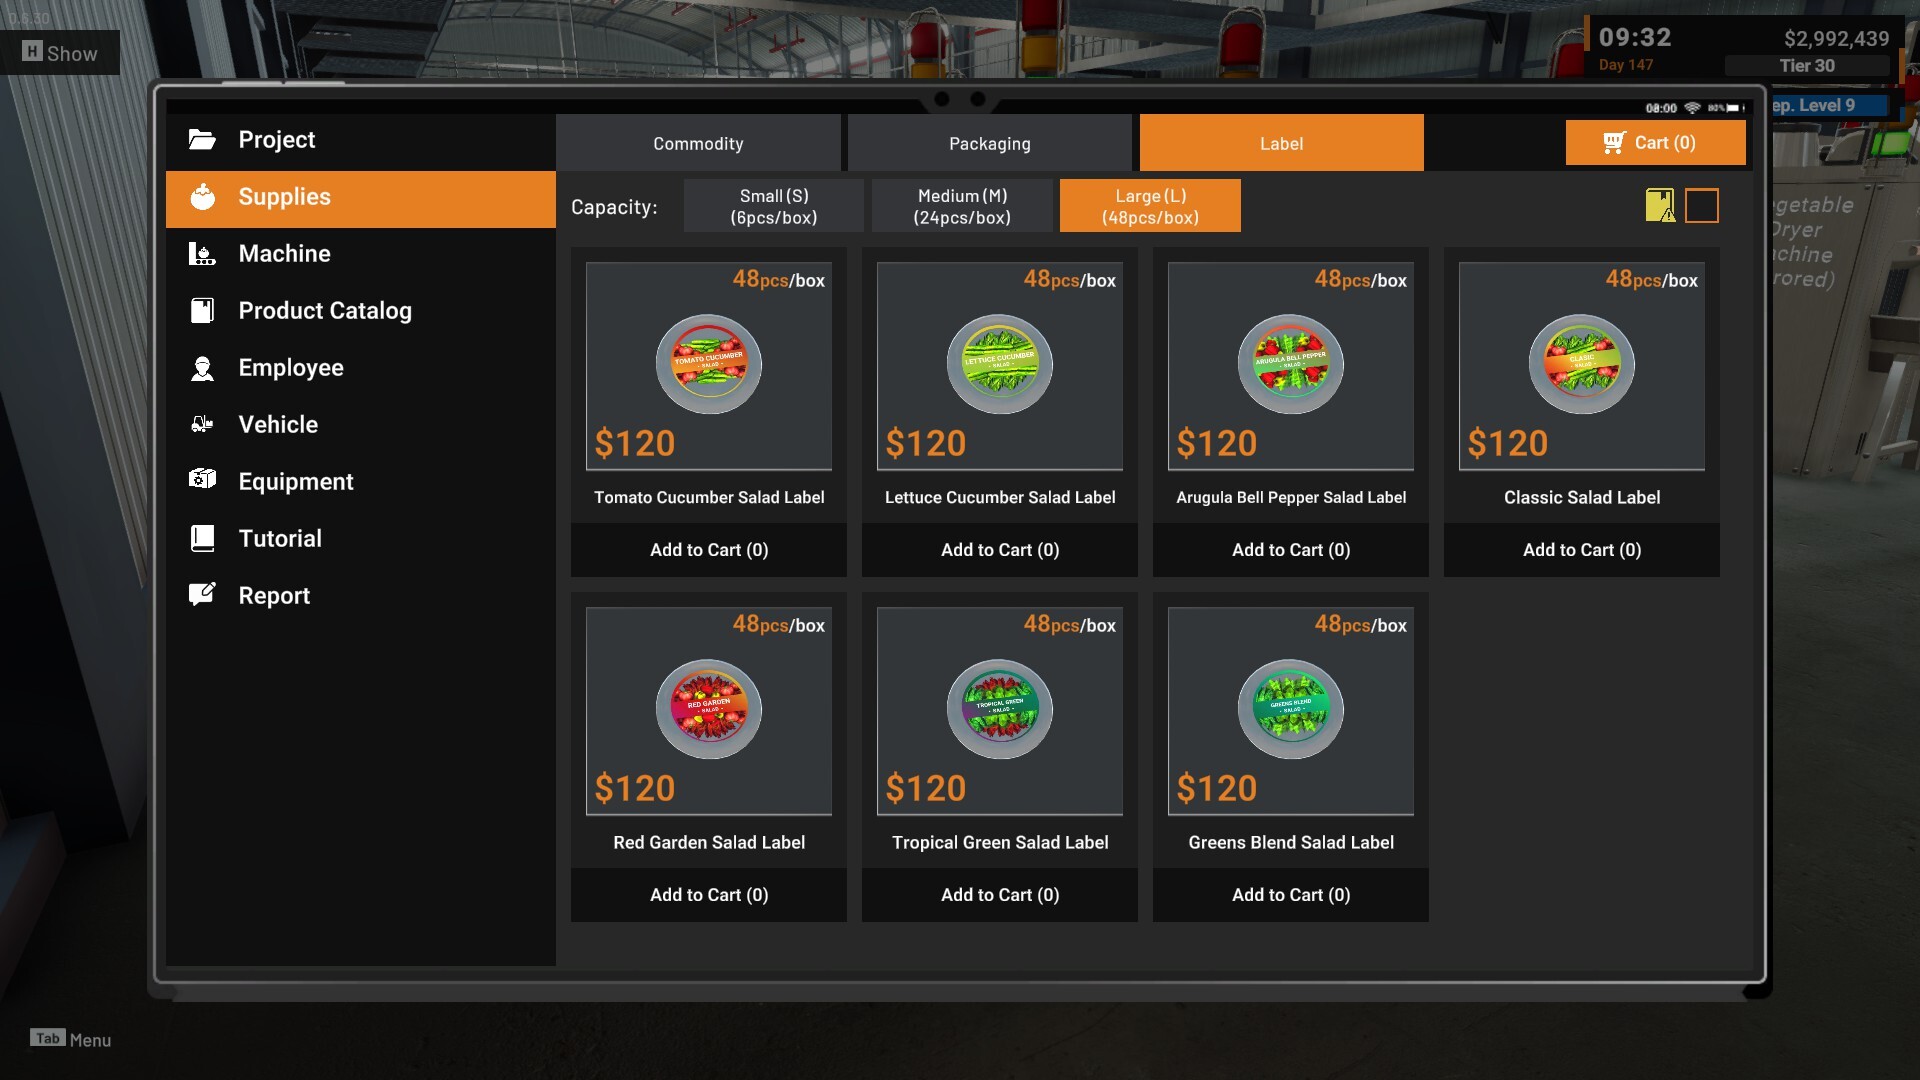Click the Tutorial book icon
The height and width of the screenshot is (1080, 1920).
(202, 539)
